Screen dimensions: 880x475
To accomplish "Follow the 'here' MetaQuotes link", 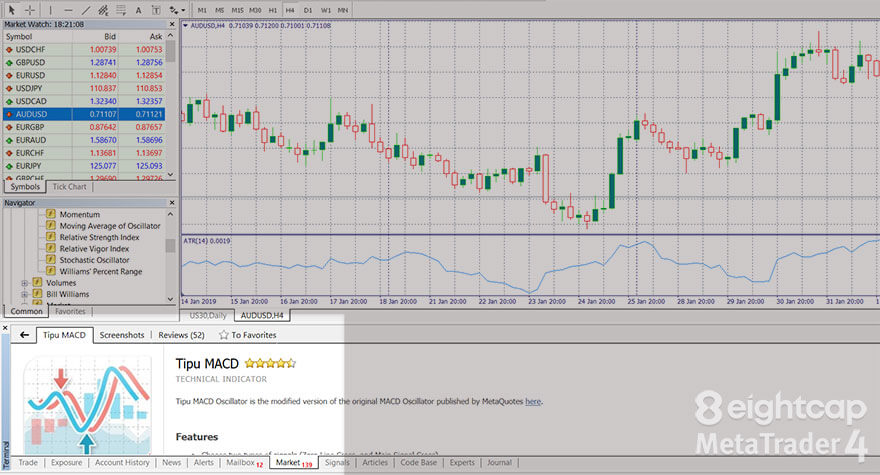I will pyautogui.click(x=533, y=401).
